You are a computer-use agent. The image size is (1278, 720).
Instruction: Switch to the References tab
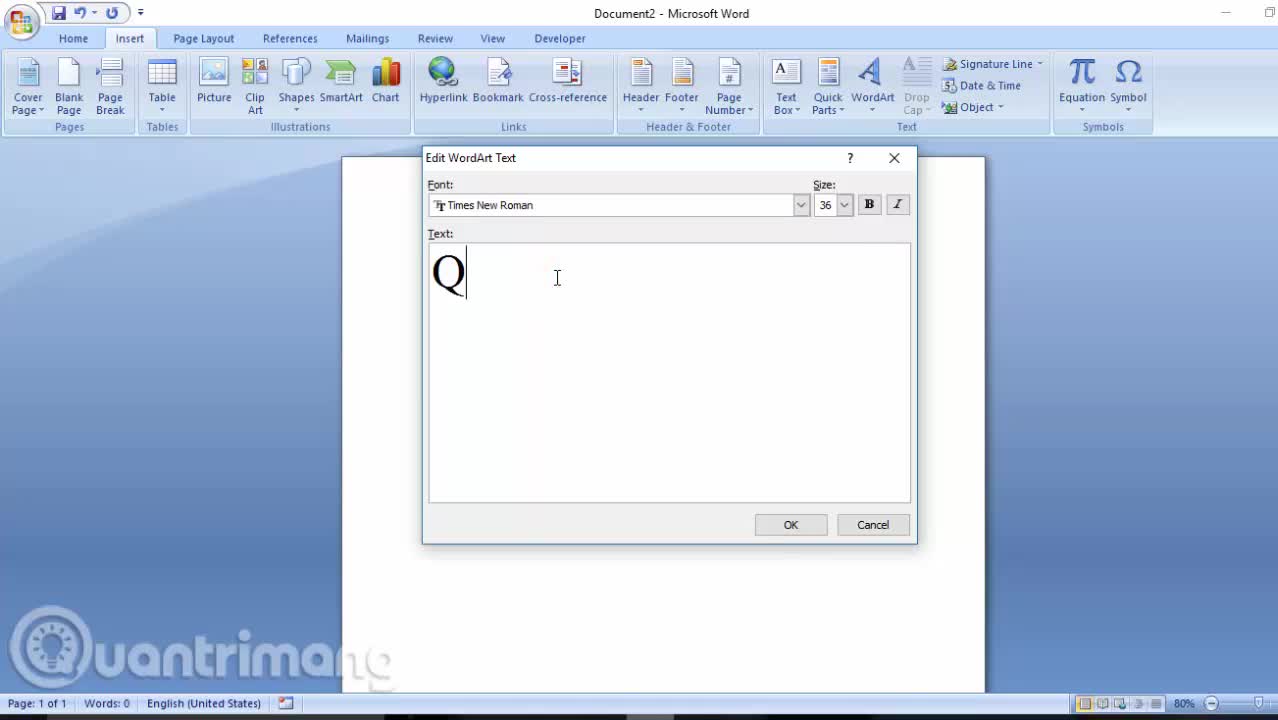pyautogui.click(x=290, y=38)
